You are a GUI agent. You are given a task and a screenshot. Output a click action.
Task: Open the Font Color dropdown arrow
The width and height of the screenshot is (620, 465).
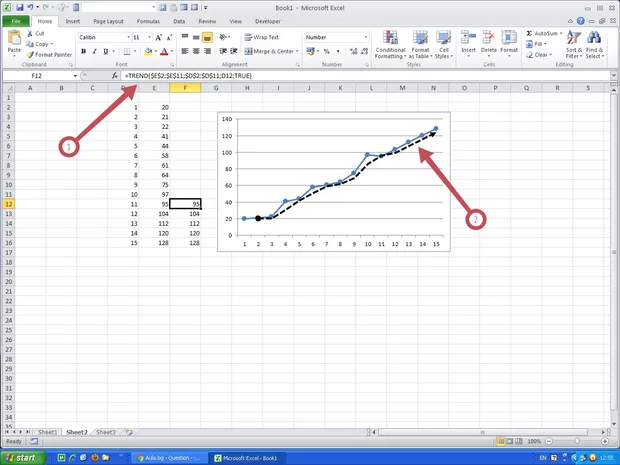click(172, 51)
